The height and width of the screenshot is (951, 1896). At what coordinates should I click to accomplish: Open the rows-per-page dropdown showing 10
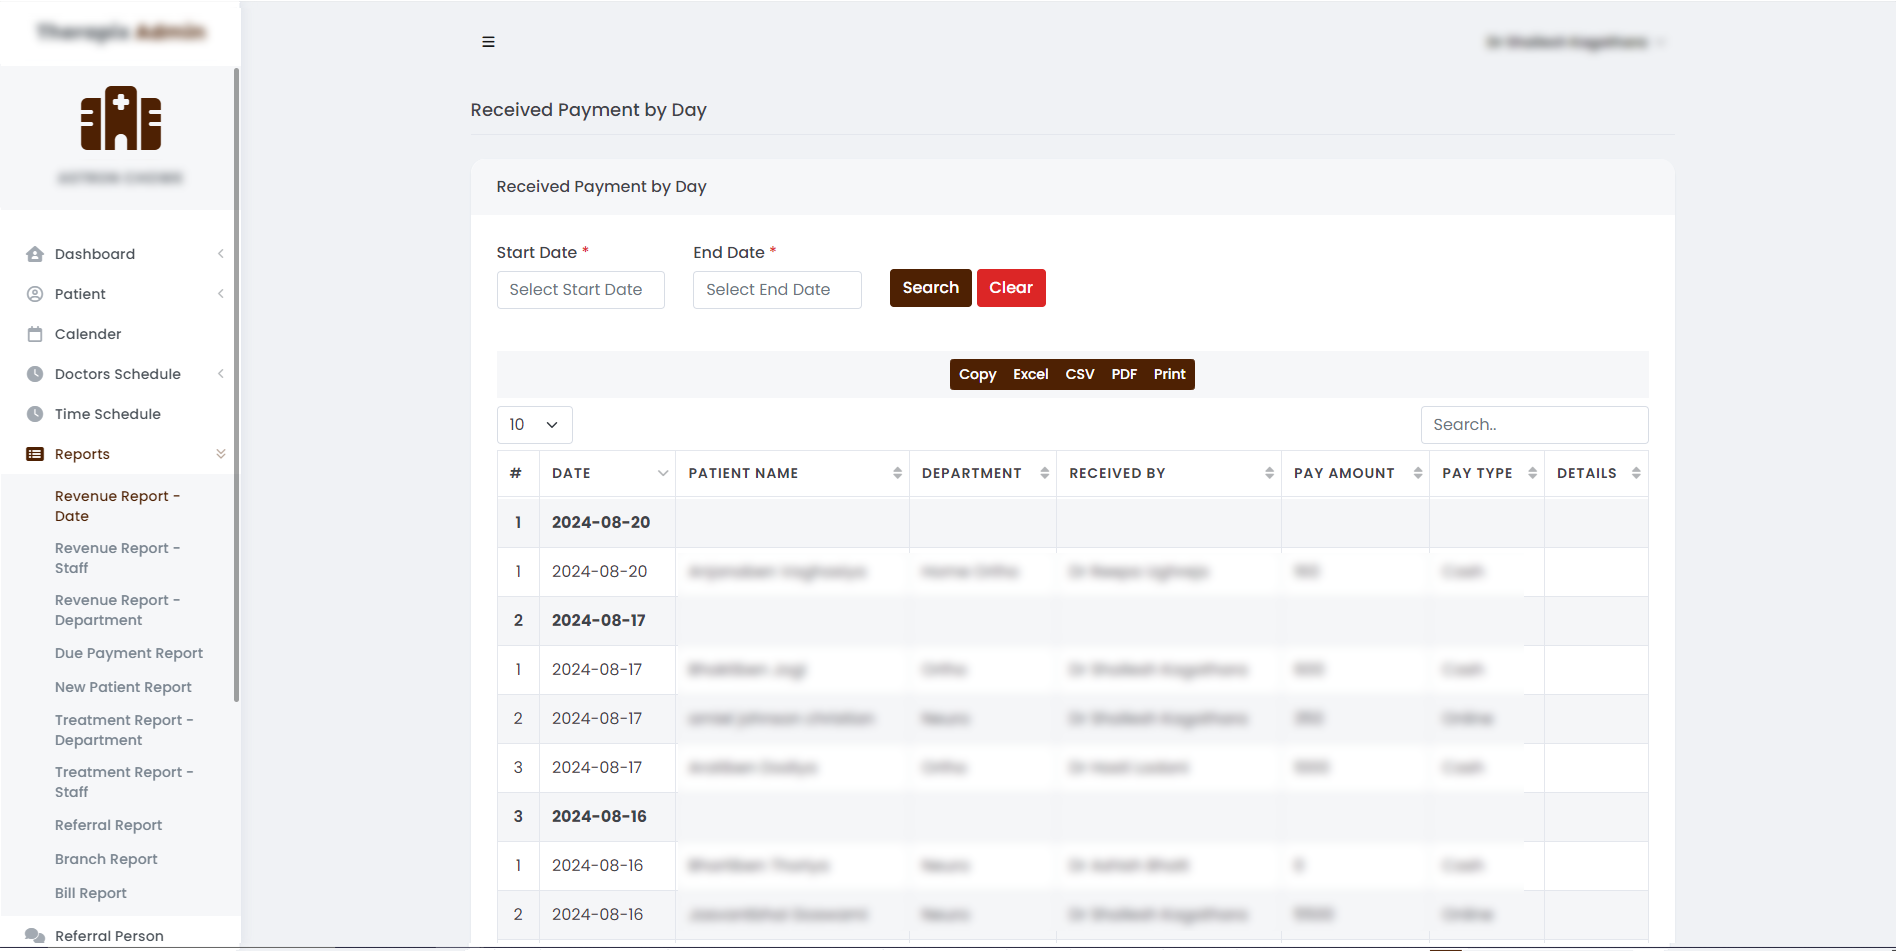(x=534, y=425)
